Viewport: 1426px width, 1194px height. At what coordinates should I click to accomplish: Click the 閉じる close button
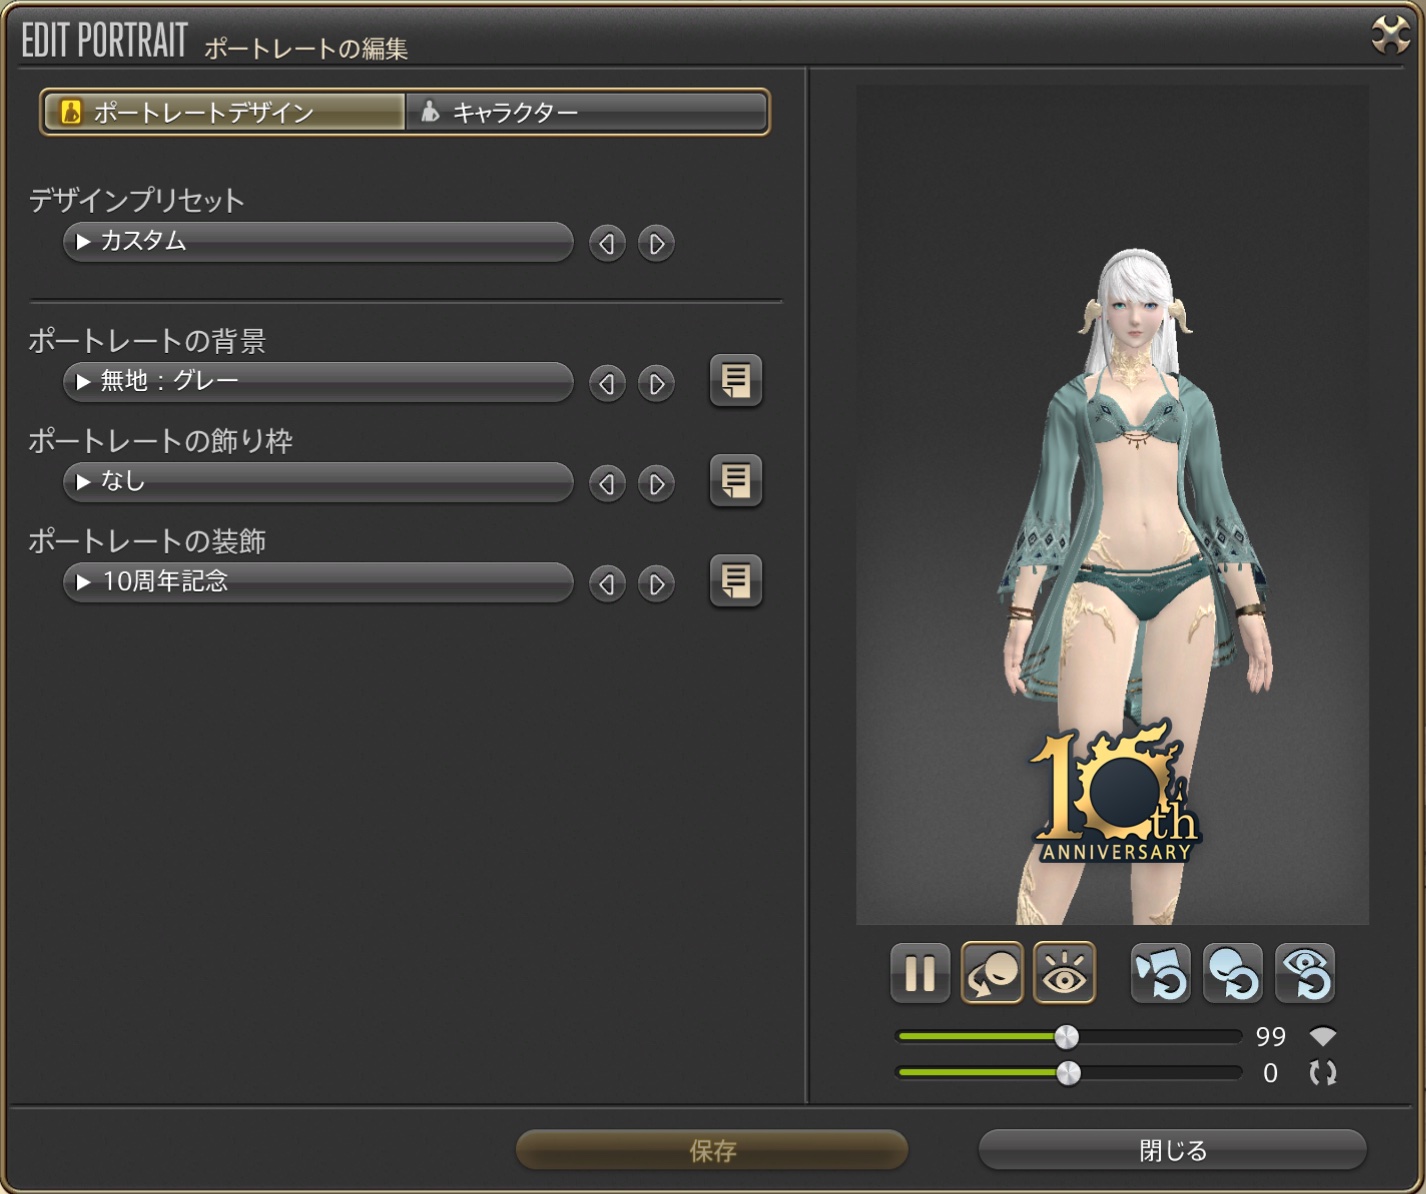pyautogui.click(x=1172, y=1150)
